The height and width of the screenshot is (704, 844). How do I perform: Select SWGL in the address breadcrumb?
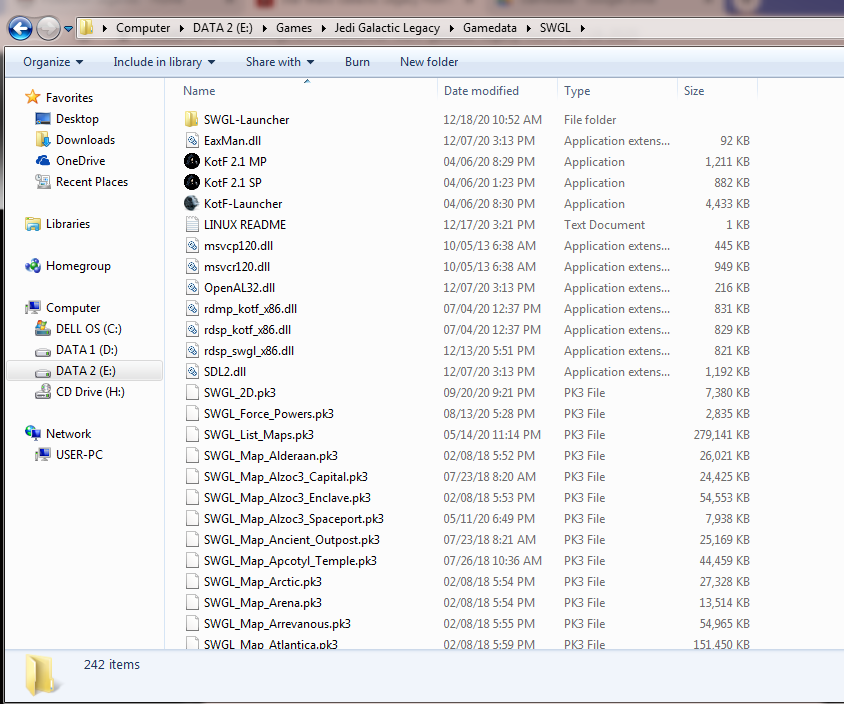click(x=554, y=28)
